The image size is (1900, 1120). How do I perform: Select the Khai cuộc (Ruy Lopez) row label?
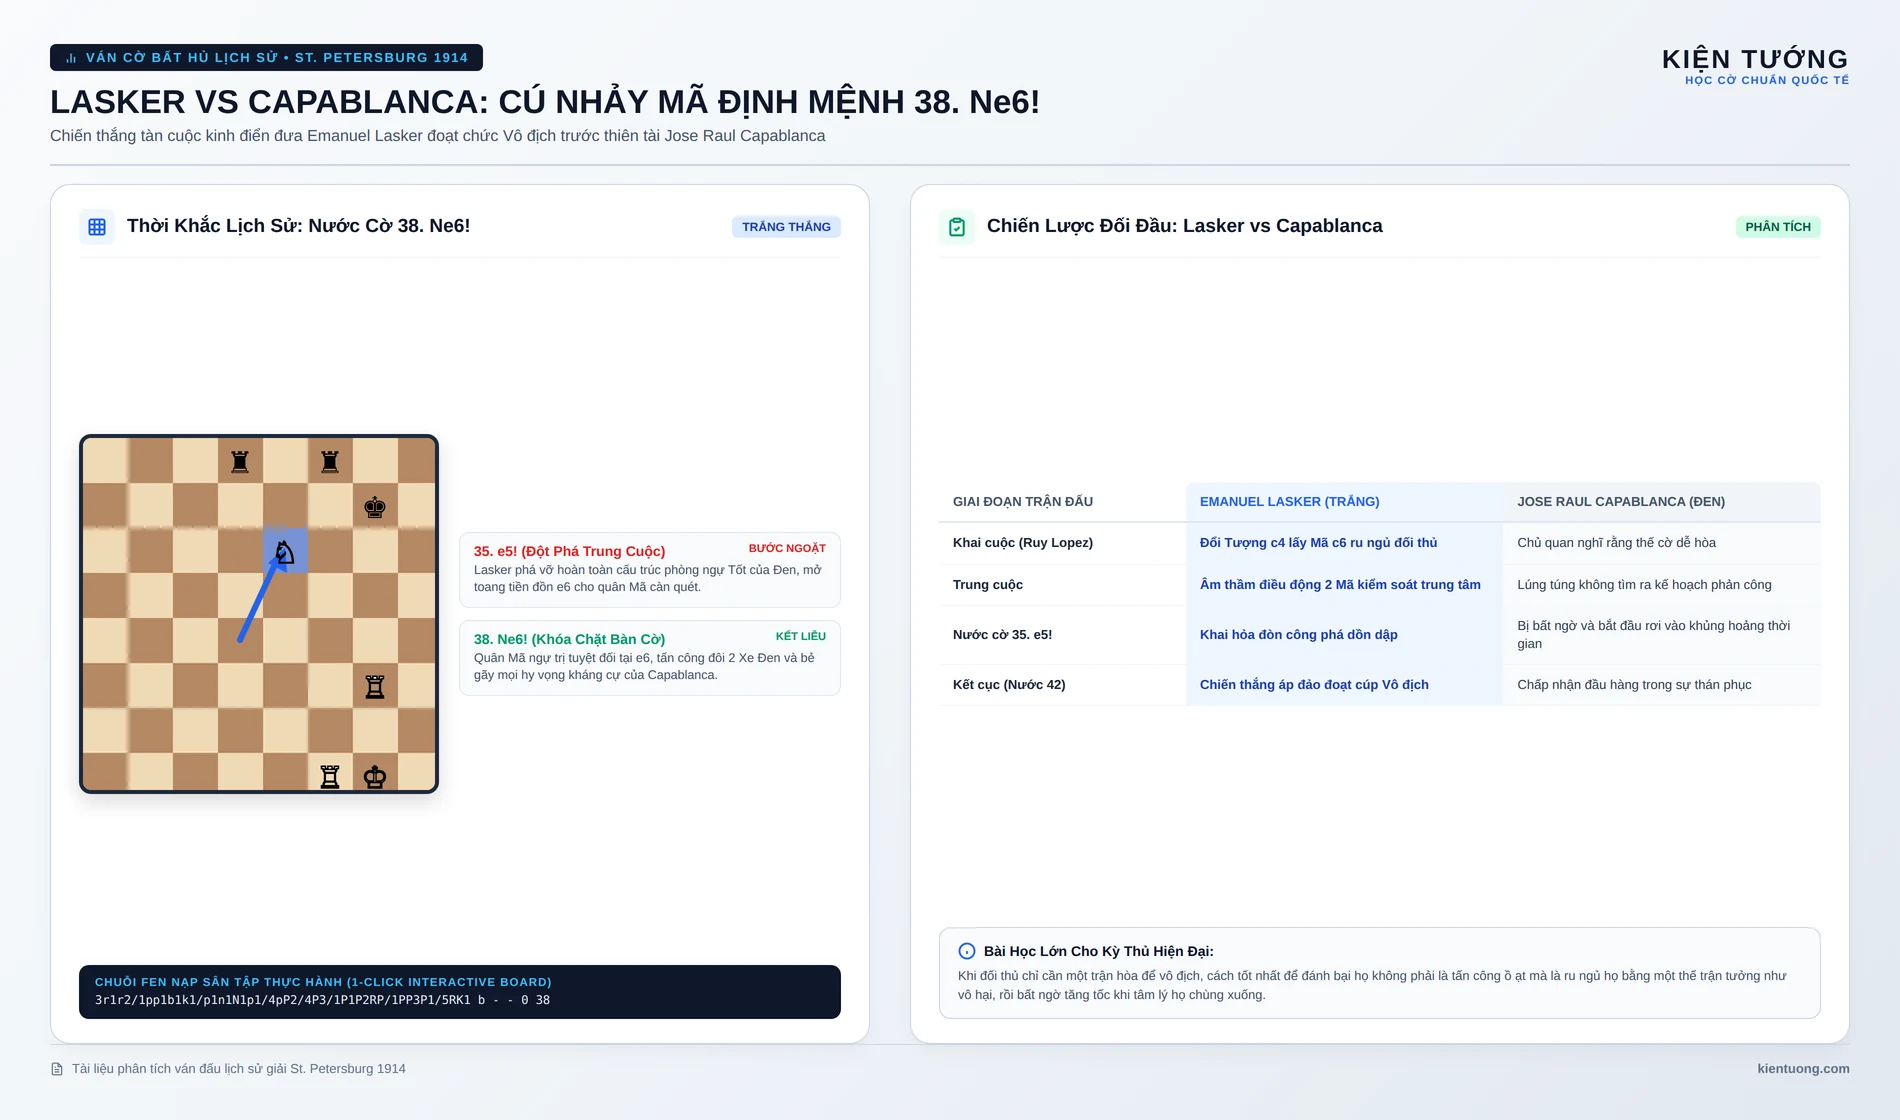pos(1023,543)
